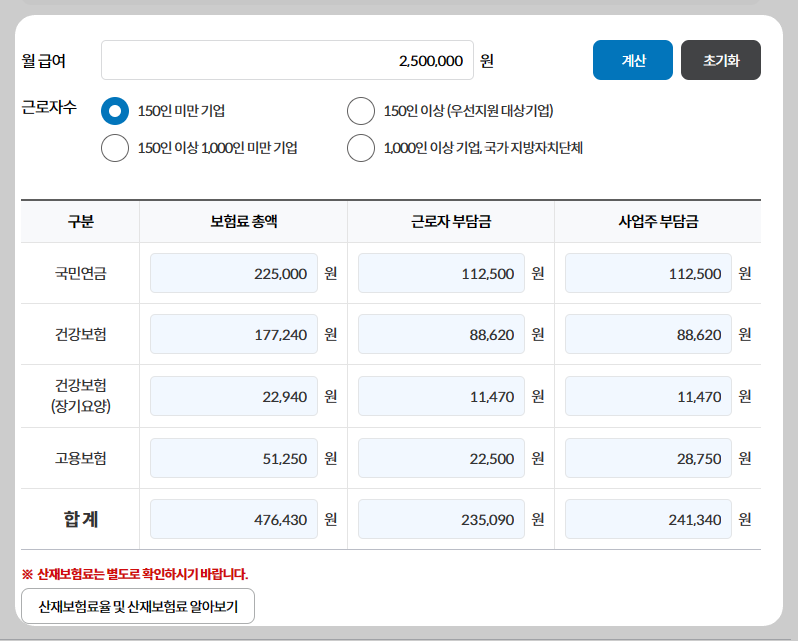The height and width of the screenshot is (641, 798).
Task: Click the 월 급여 label
Action: pyautogui.click(x=44, y=61)
